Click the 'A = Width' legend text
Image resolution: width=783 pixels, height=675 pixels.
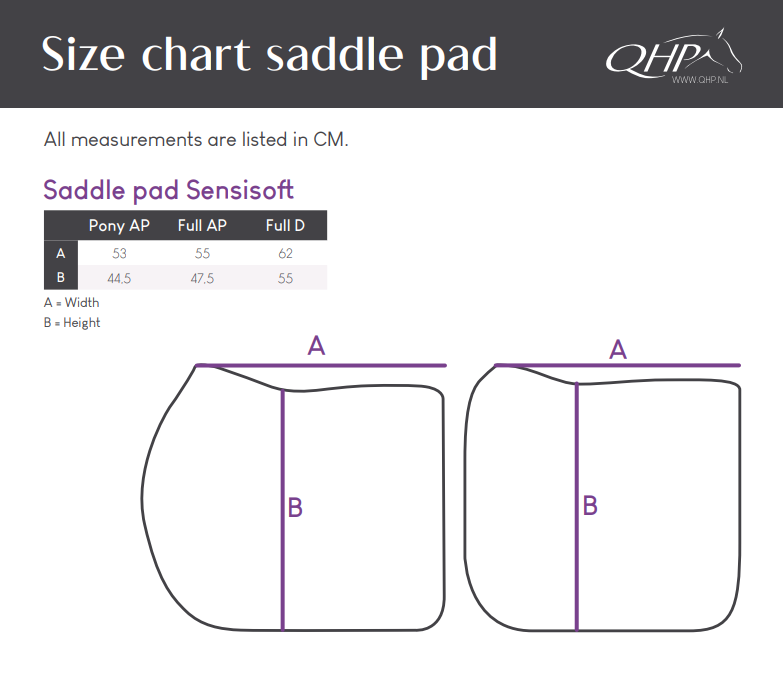tap(71, 303)
